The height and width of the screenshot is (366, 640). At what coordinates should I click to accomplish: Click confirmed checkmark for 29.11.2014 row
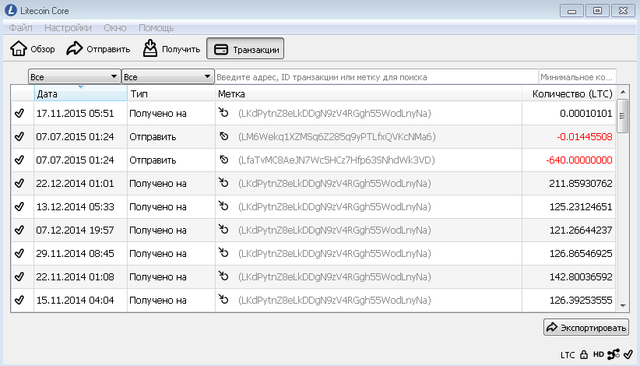[19, 253]
